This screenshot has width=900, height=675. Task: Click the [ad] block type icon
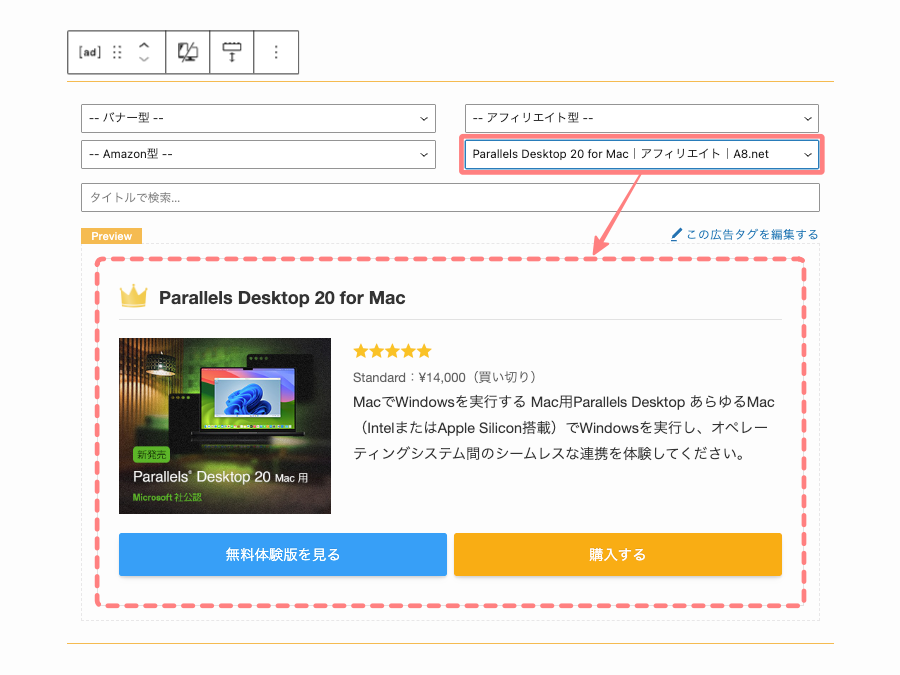tap(89, 52)
